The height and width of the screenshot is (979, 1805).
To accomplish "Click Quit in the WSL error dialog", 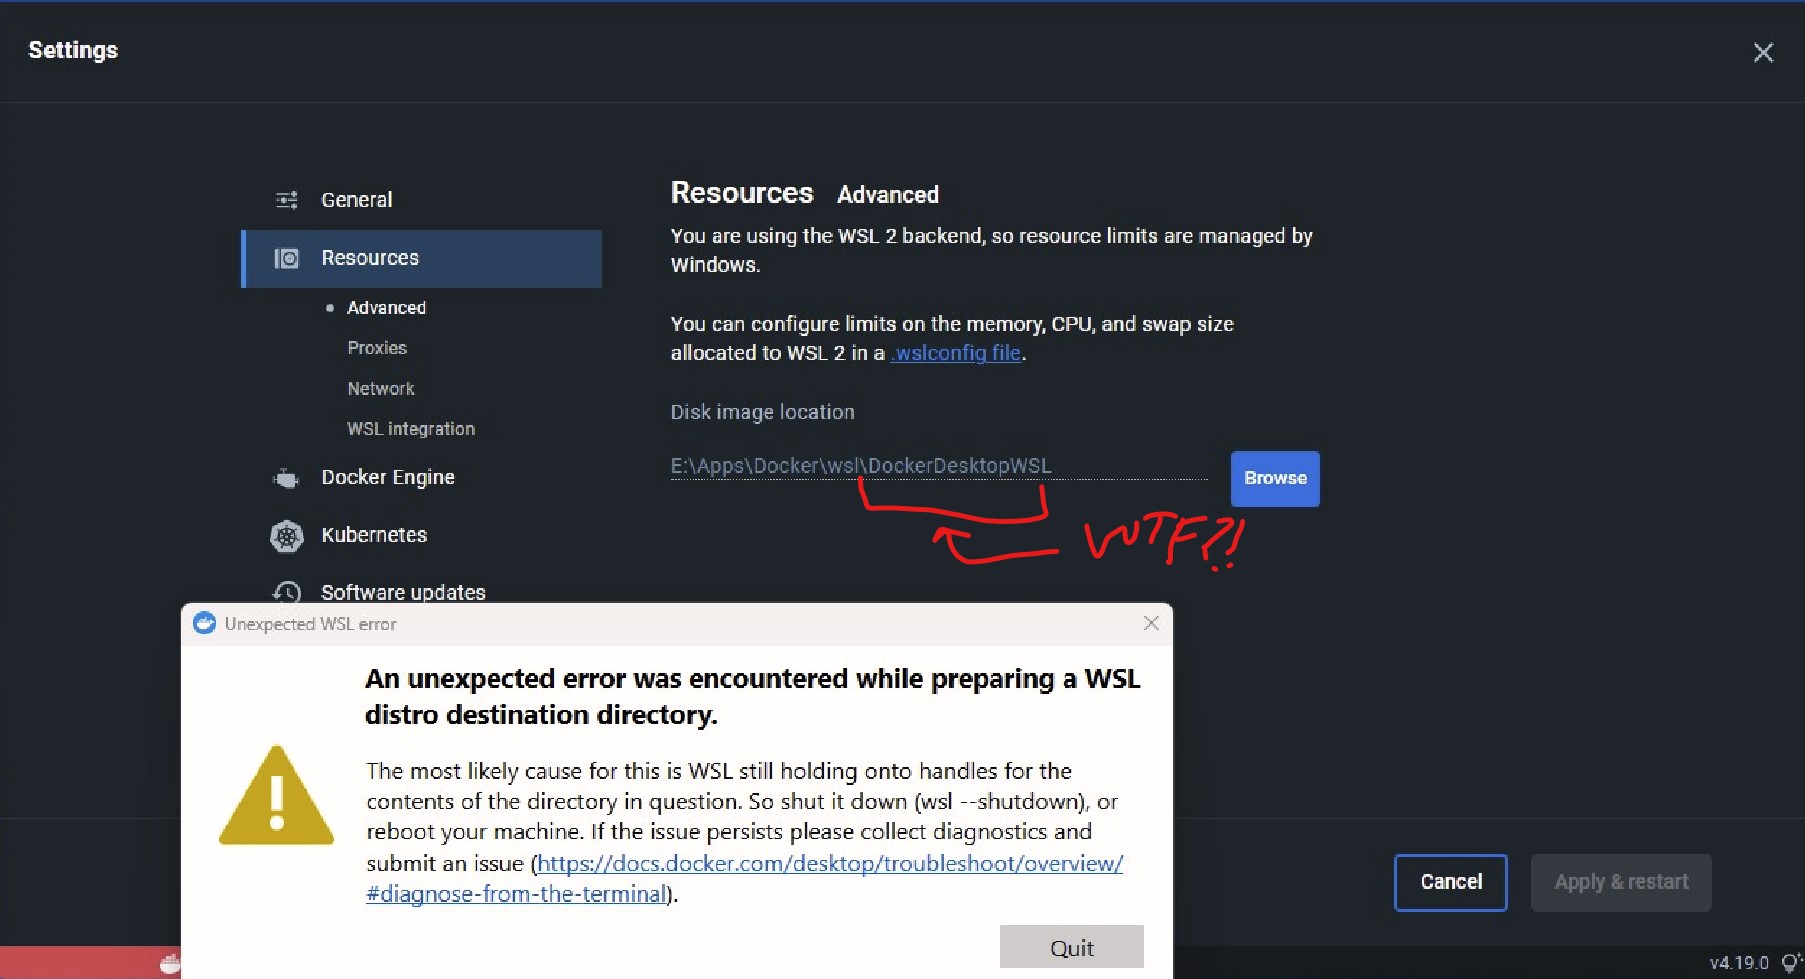I will coord(1071,947).
